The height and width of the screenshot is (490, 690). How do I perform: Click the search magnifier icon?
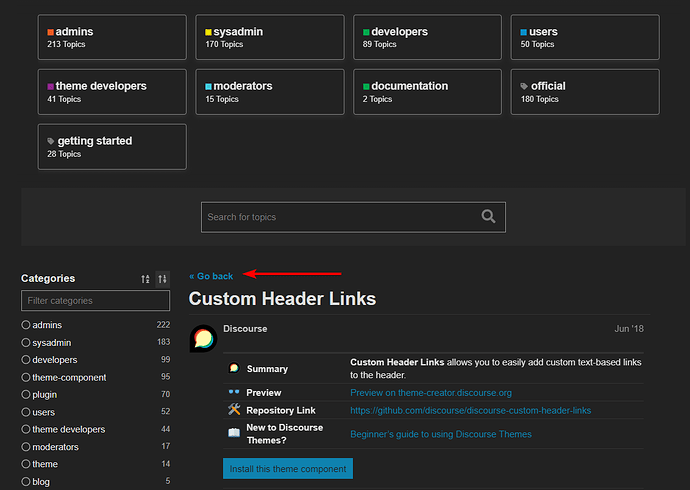tap(488, 216)
